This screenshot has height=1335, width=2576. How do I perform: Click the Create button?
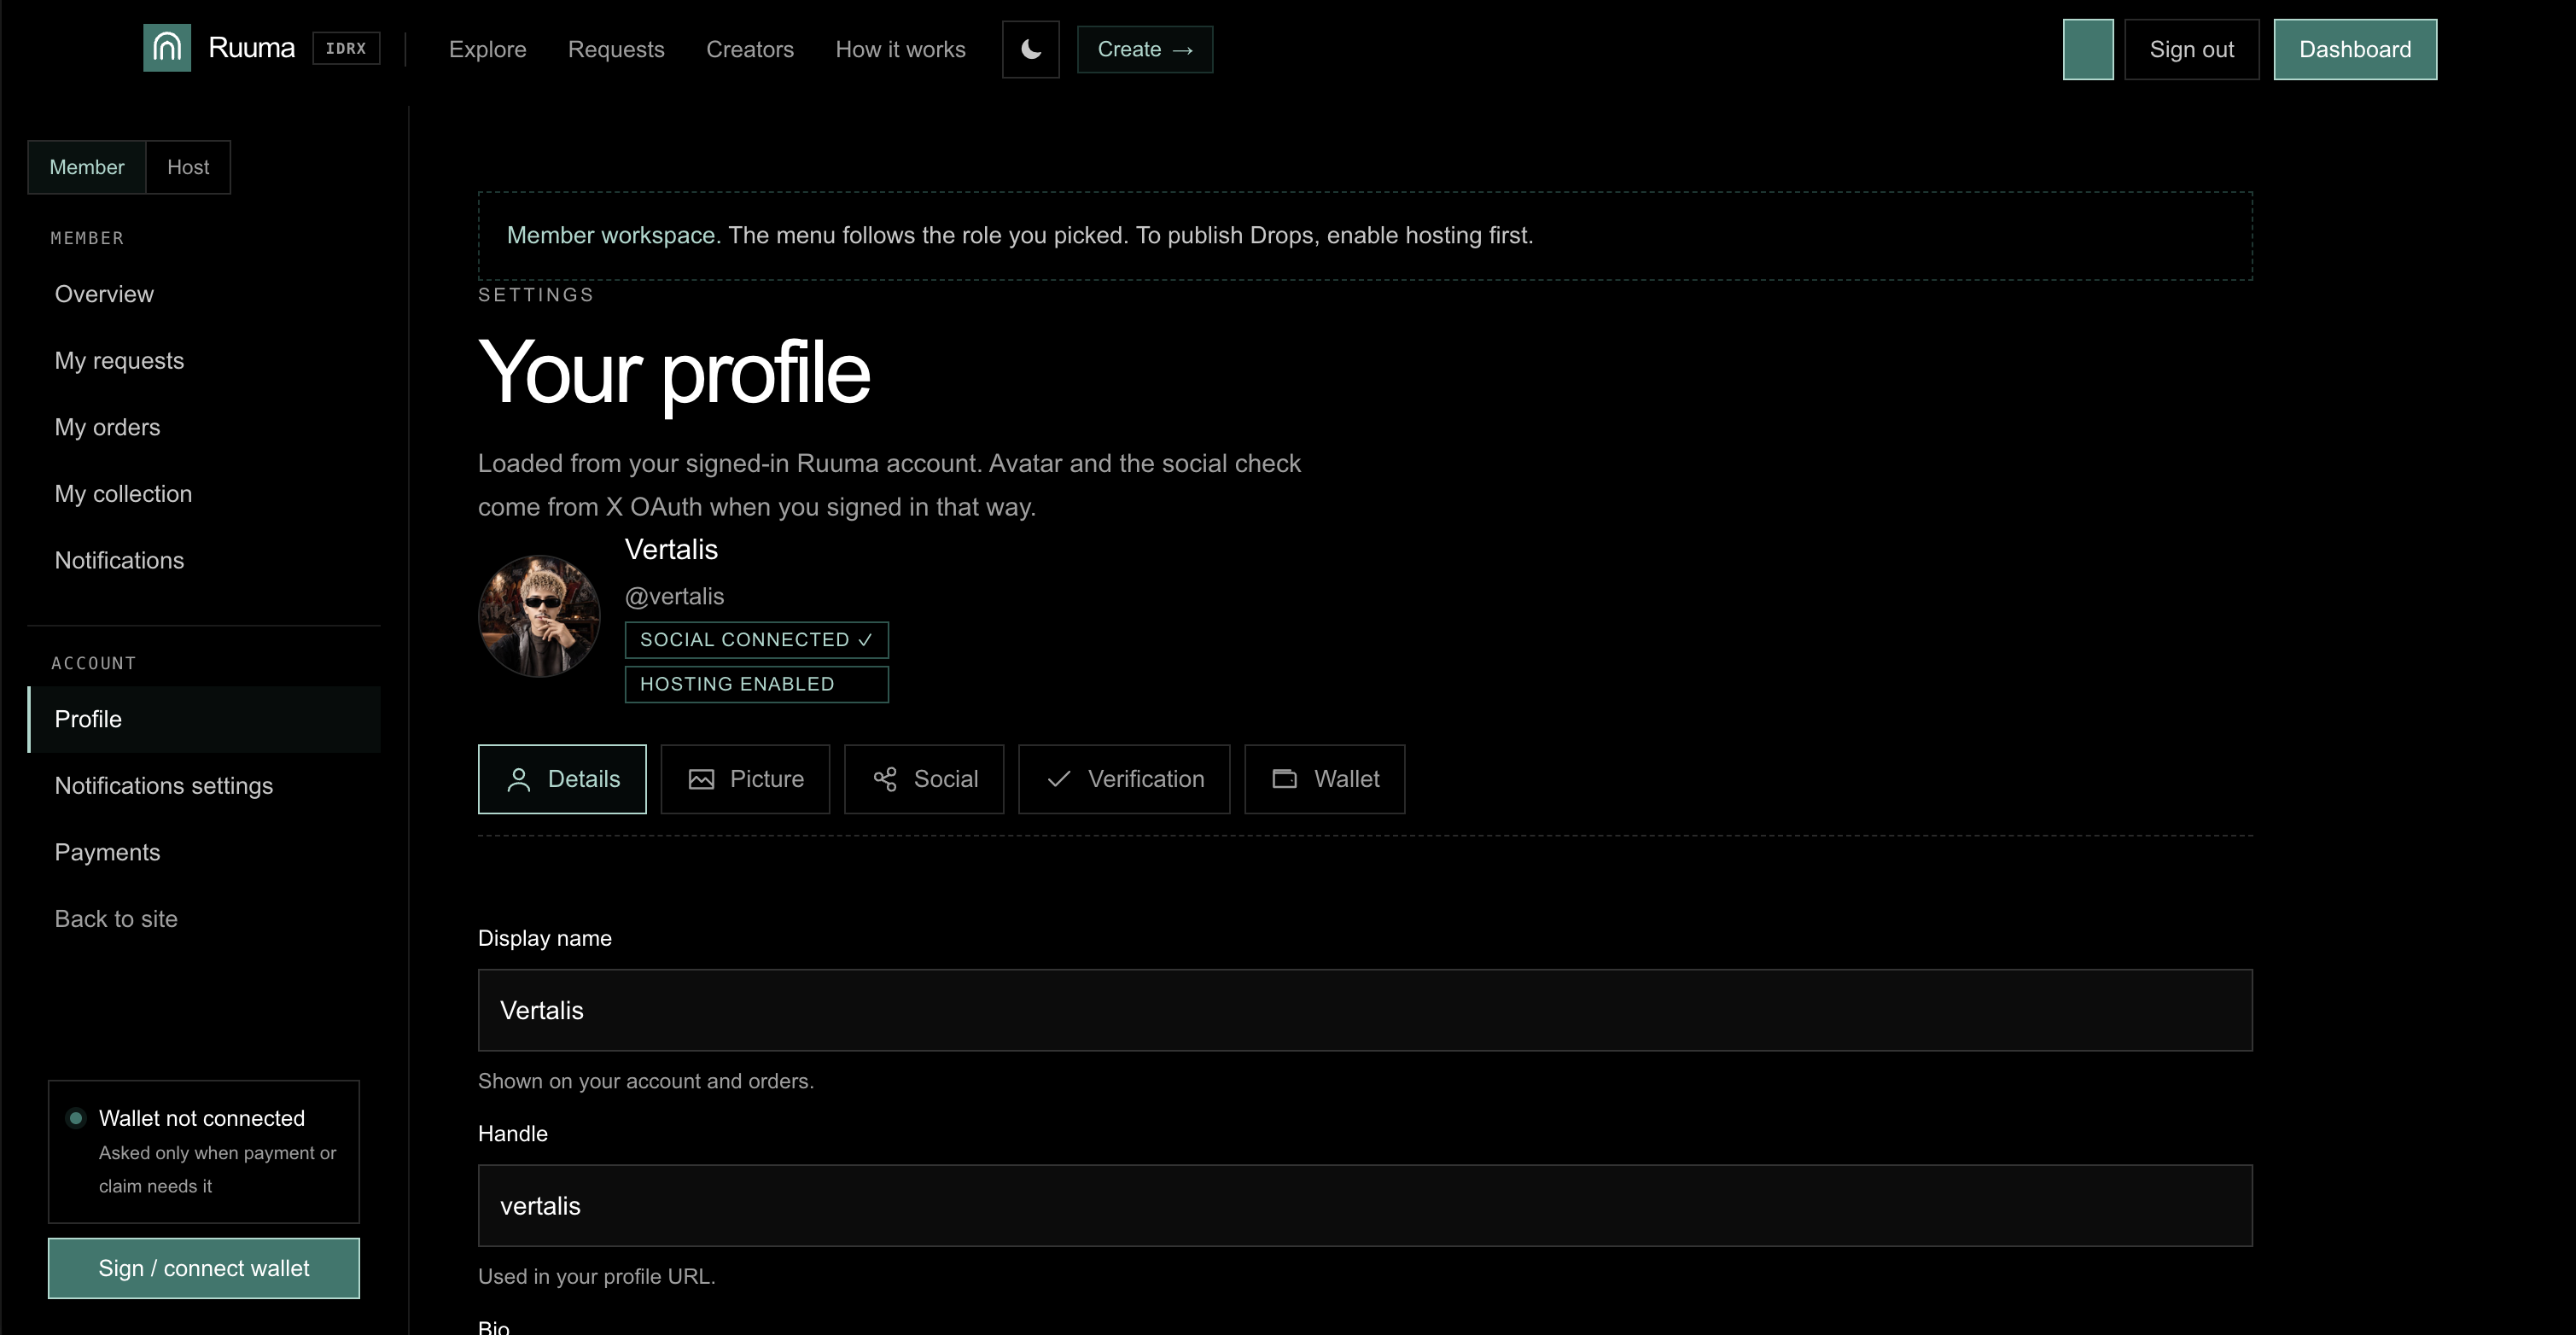click(x=1145, y=49)
